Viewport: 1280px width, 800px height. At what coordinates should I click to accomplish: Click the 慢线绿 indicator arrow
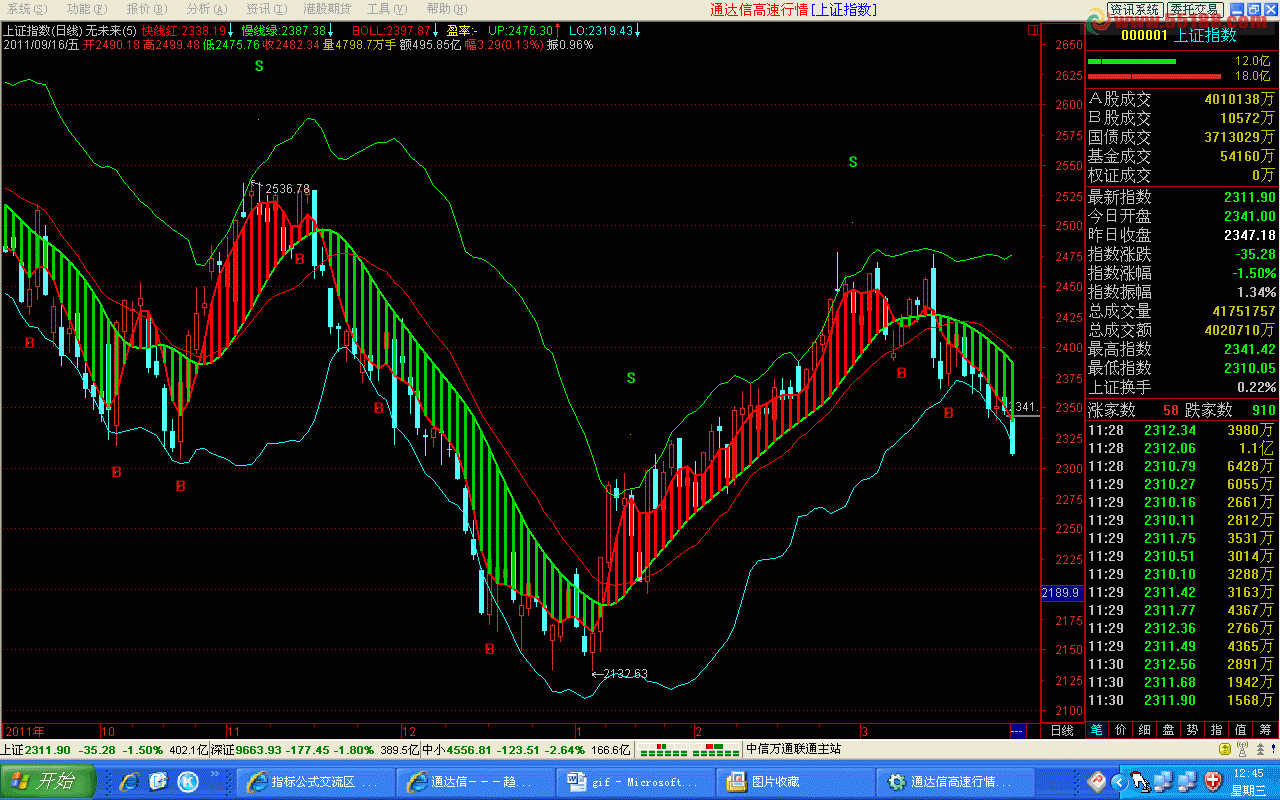point(331,31)
